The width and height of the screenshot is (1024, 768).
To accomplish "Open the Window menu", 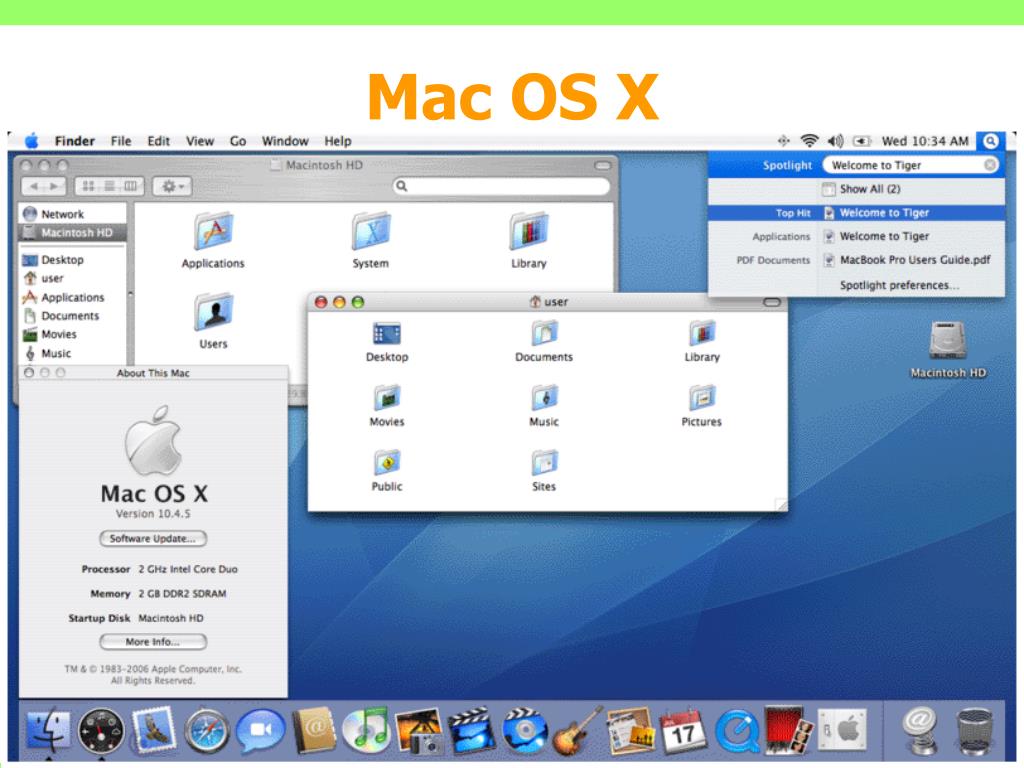I will (x=285, y=141).
